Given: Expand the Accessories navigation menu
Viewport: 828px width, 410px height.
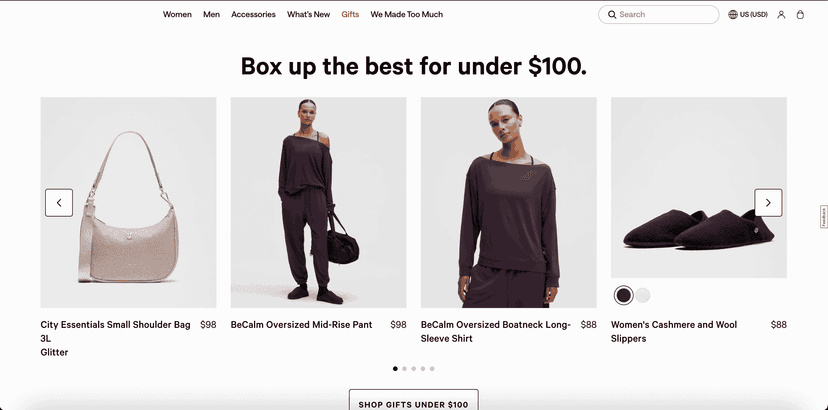Looking at the screenshot, I should 253,14.
